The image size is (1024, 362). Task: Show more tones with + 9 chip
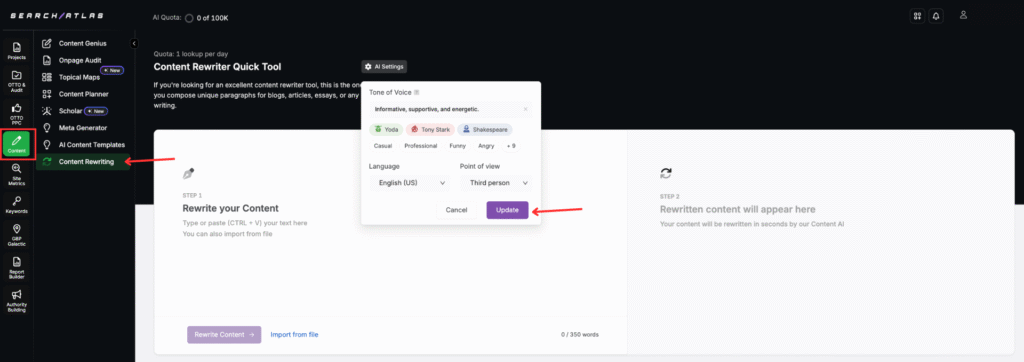[511, 146]
